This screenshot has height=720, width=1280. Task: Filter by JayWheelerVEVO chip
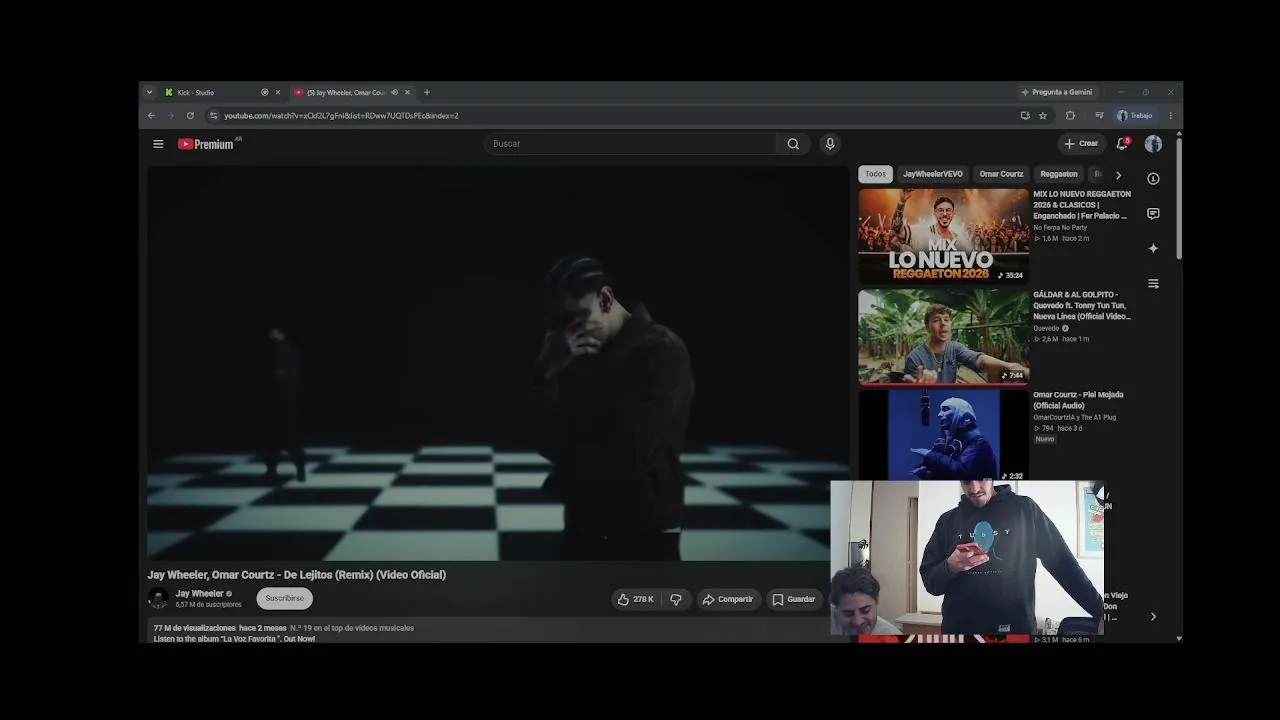(x=933, y=174)
